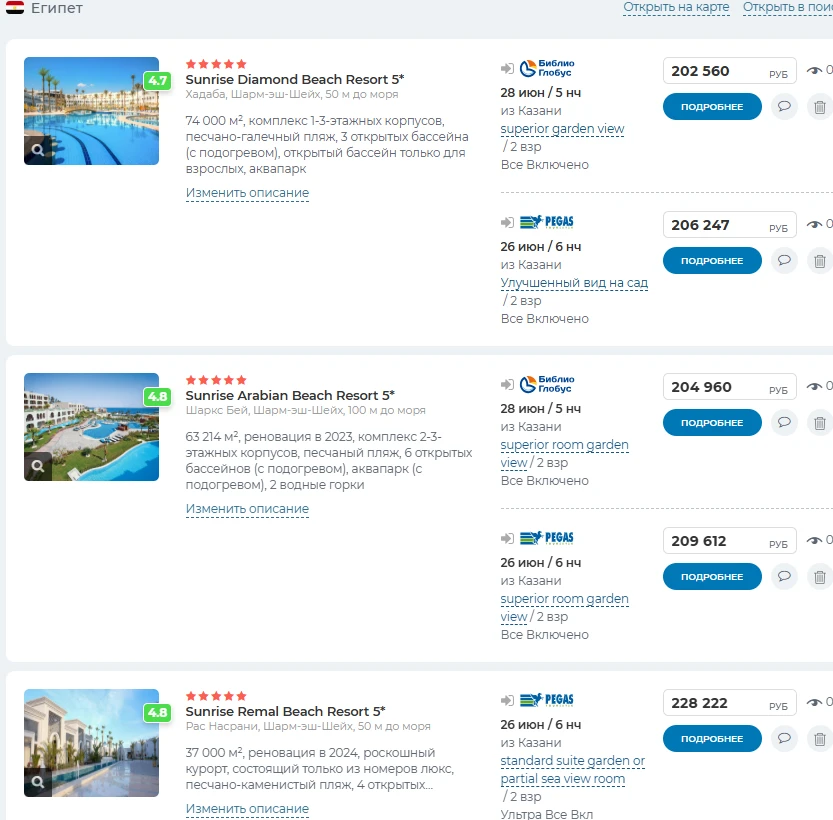Click arrow icon beside Biblio Globus 204 960 offer
Screen dimensions: 833x820
pyautogui.click(x=507, y=385)
